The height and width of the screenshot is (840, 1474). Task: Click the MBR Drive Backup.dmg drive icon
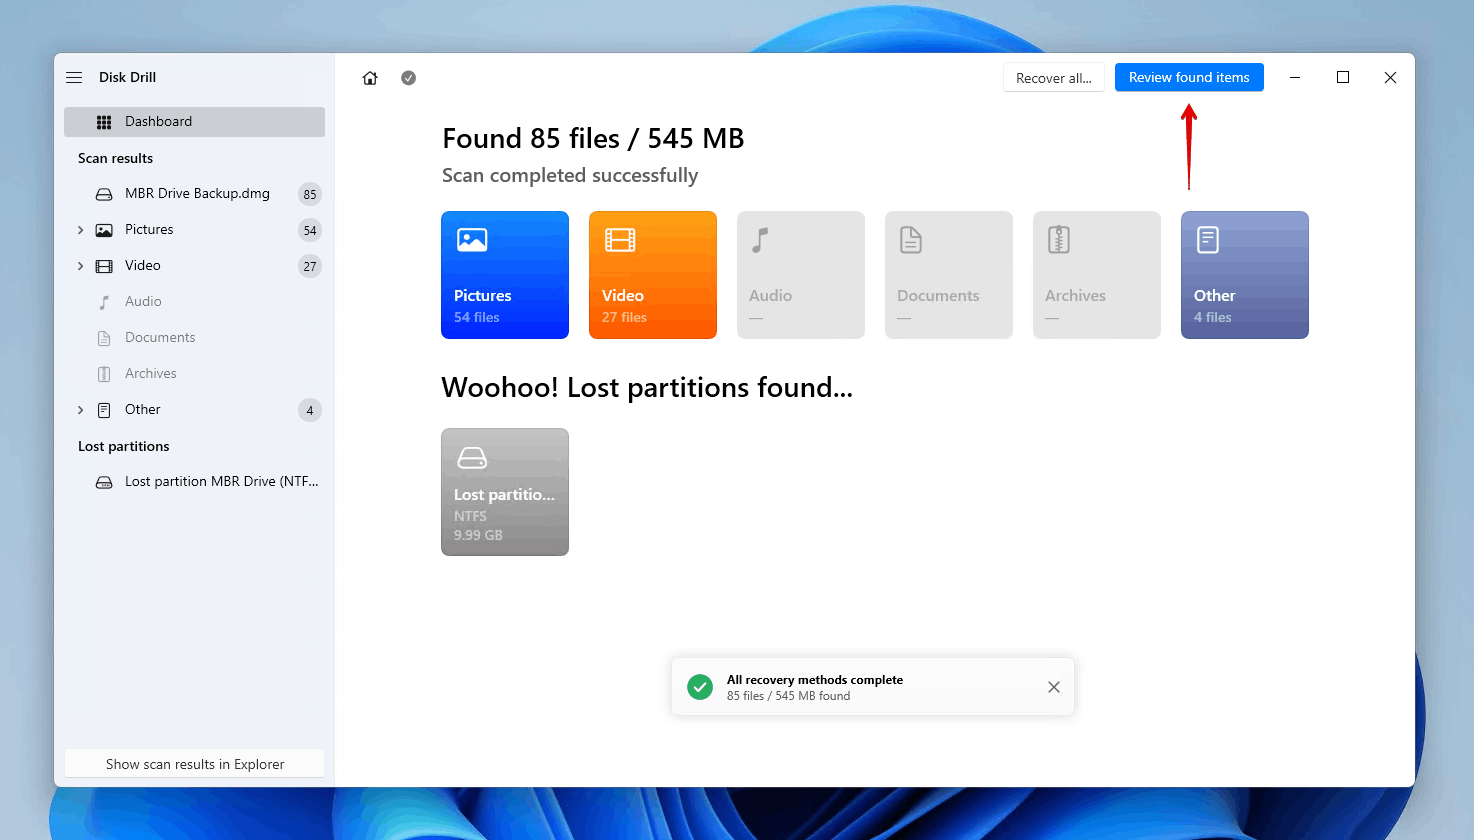click(x=104, y=194)
